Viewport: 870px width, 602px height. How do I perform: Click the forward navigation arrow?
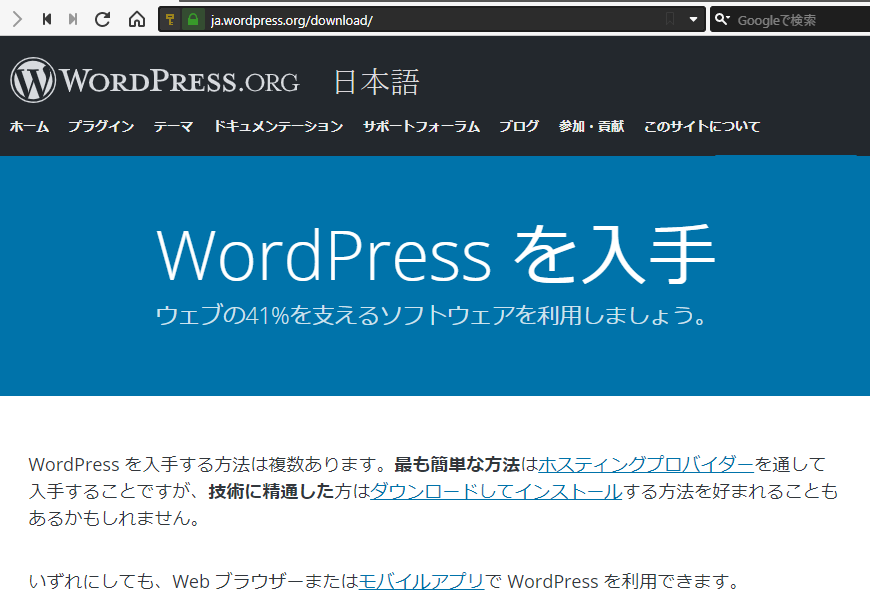(x=17, y=19)
